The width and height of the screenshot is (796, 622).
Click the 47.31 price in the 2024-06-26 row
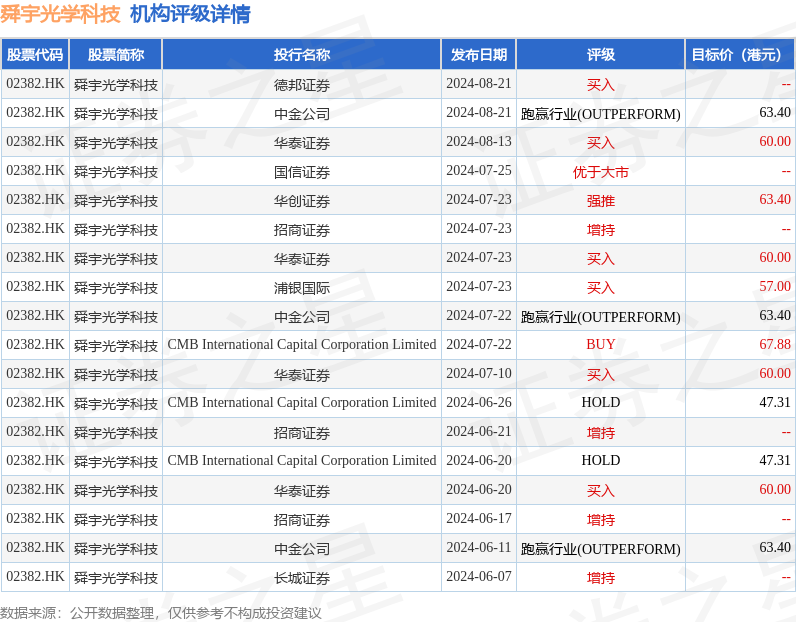(x=775, y=402)
